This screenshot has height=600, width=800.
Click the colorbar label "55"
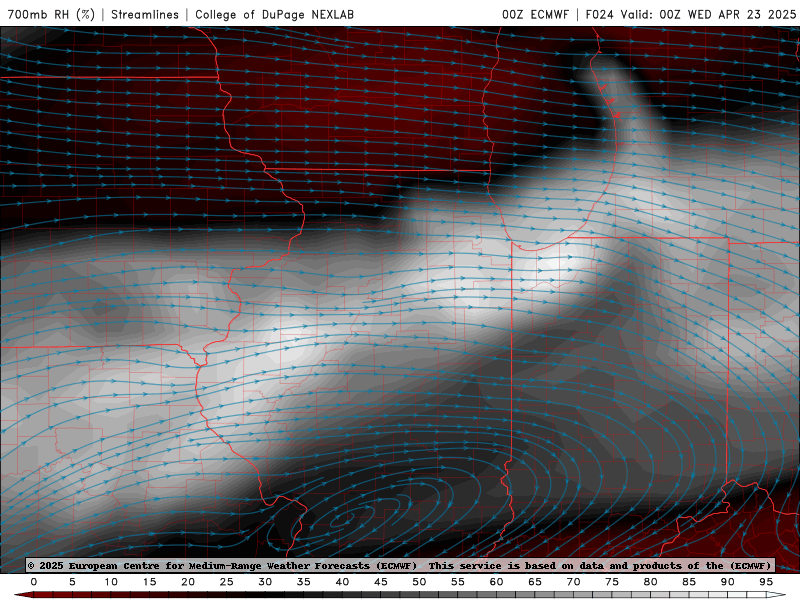point(458,582)
